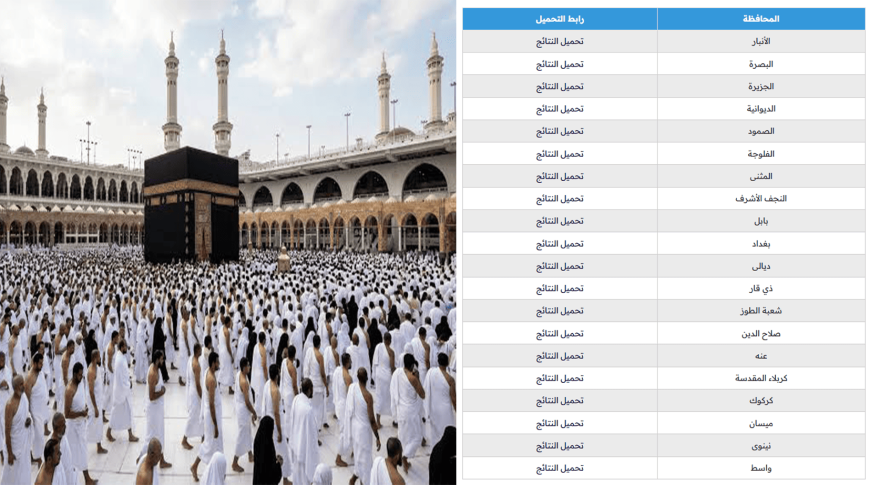Open تحميل النتائج link for الصمود

click(559, 132)
